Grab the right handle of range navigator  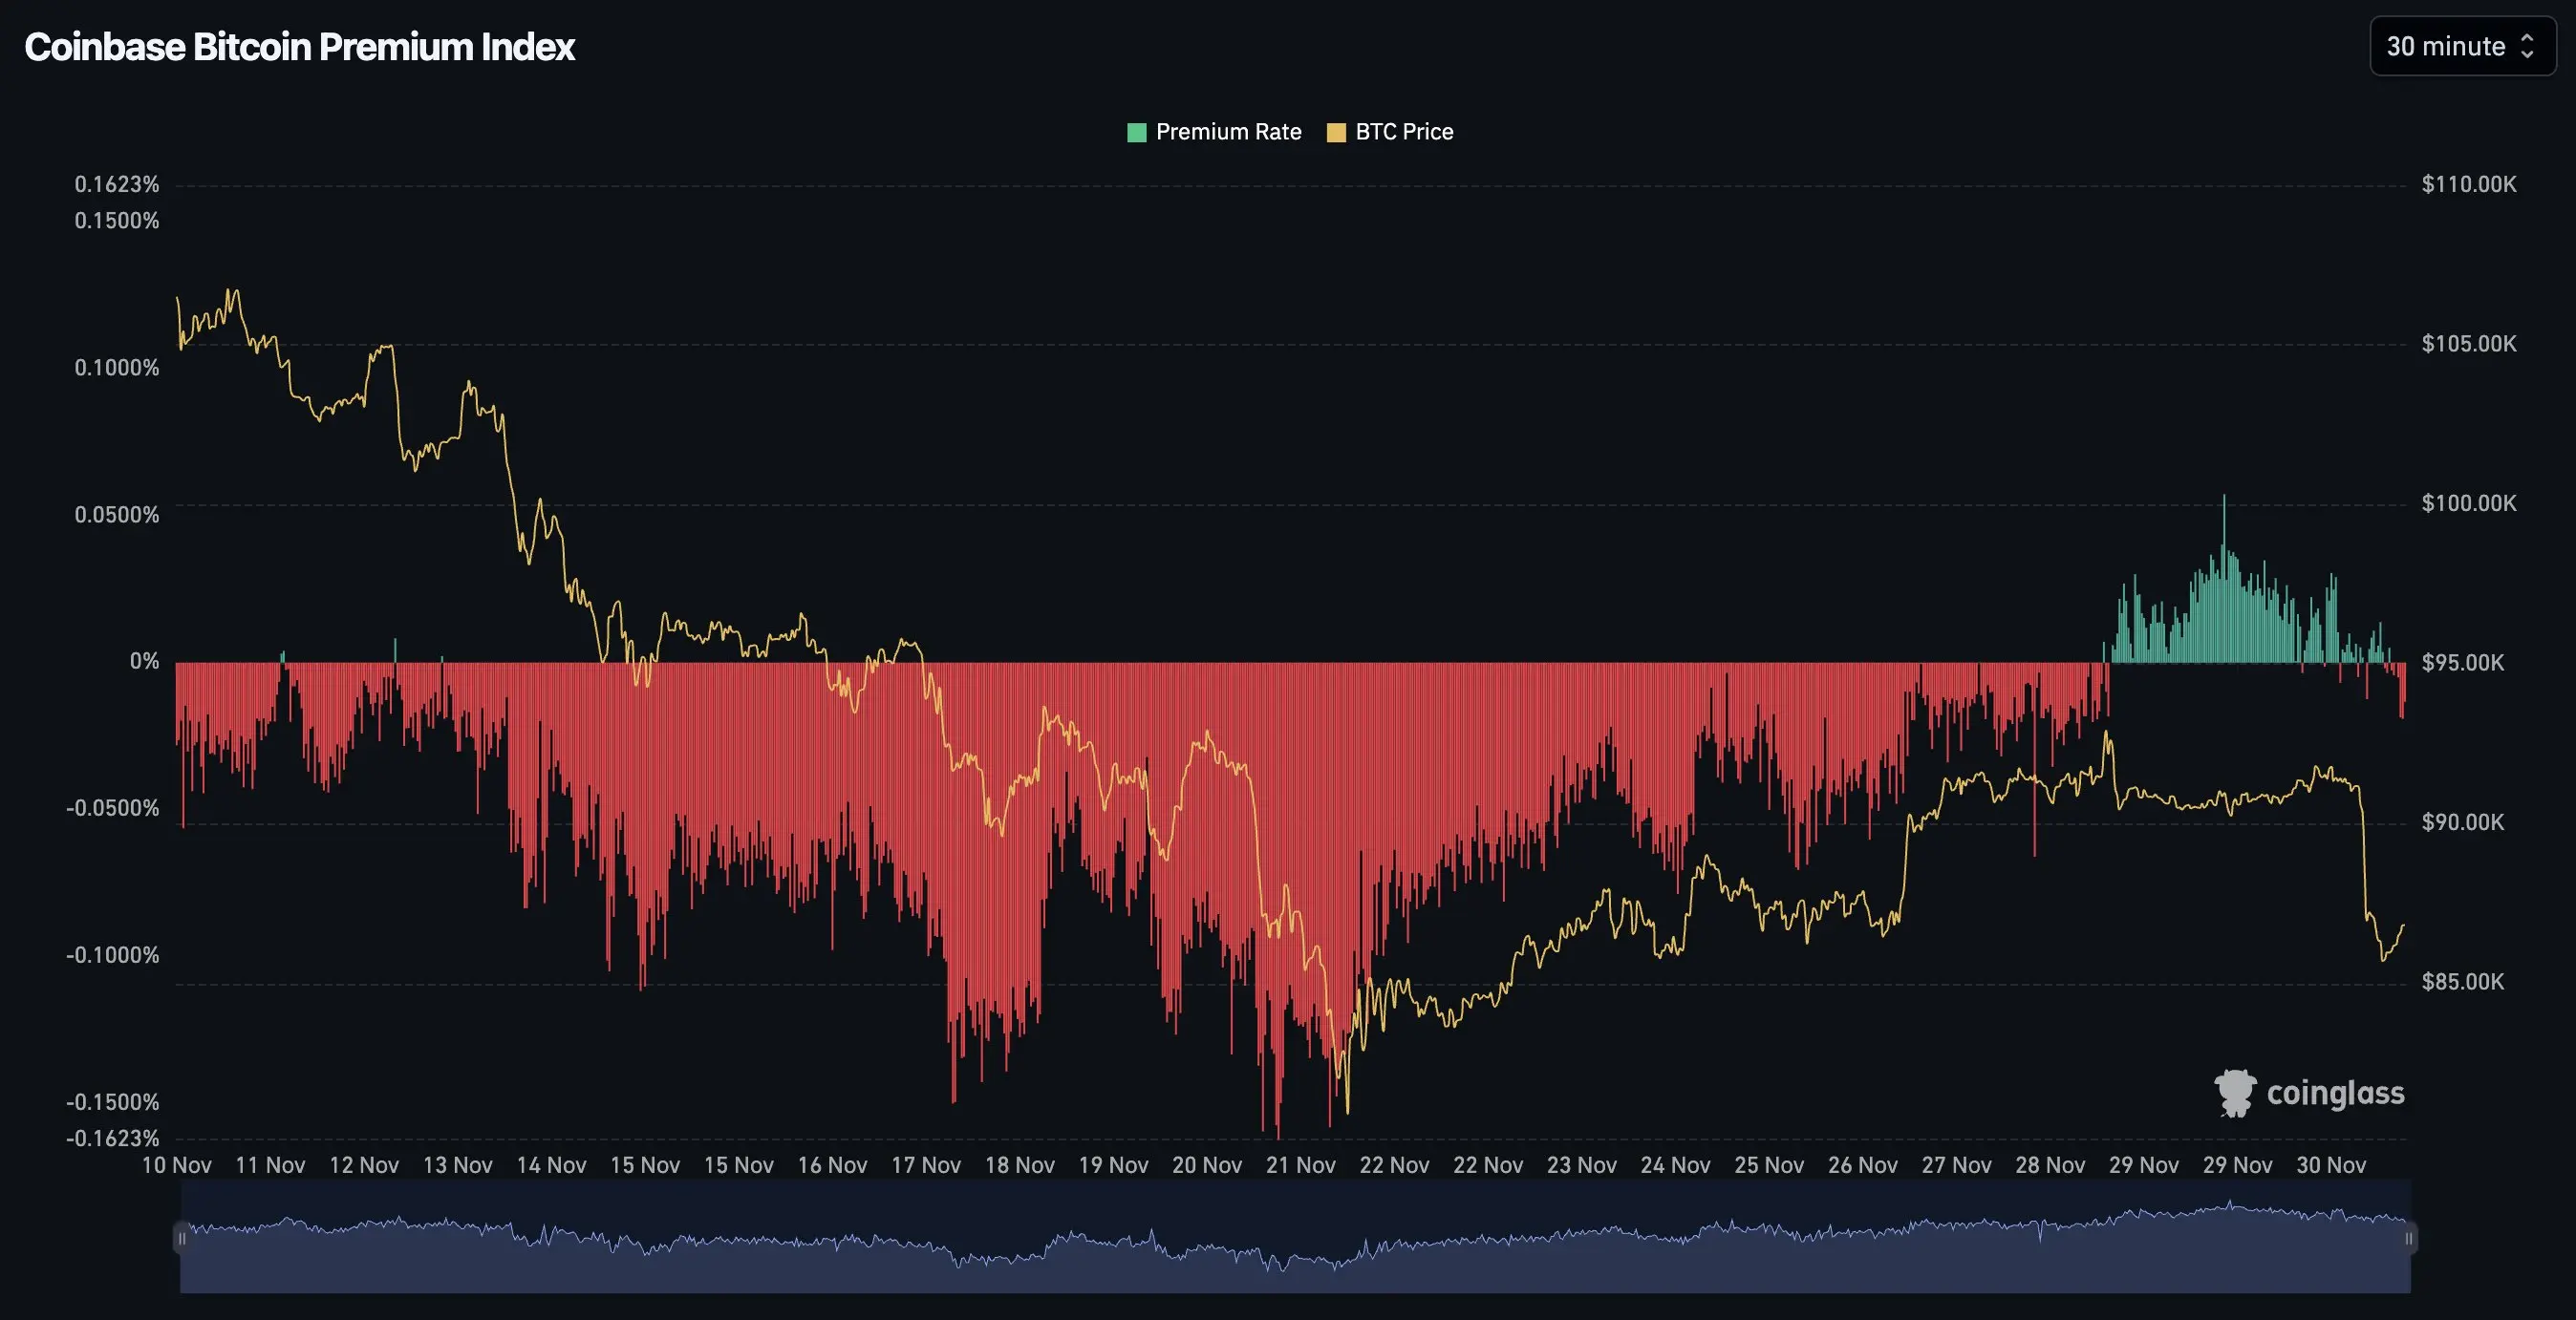click(2409, 1238)
